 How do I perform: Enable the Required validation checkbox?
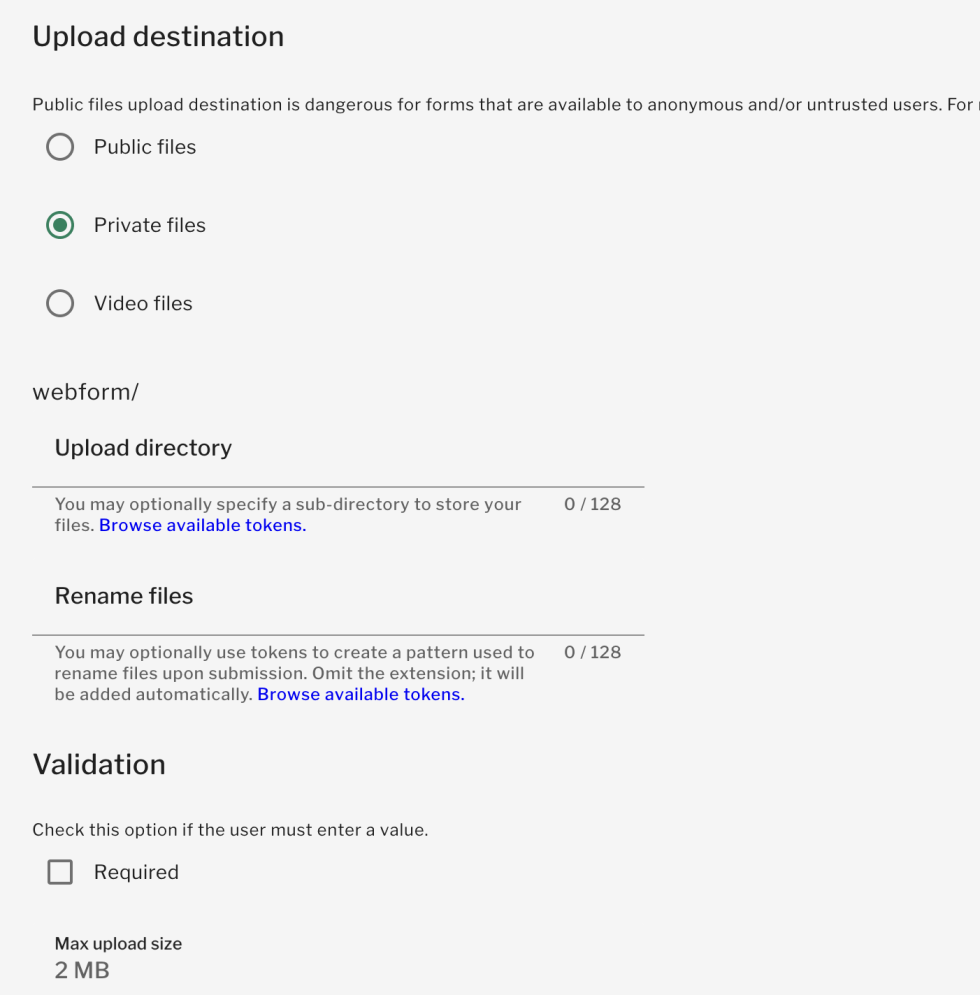[60, 871]
